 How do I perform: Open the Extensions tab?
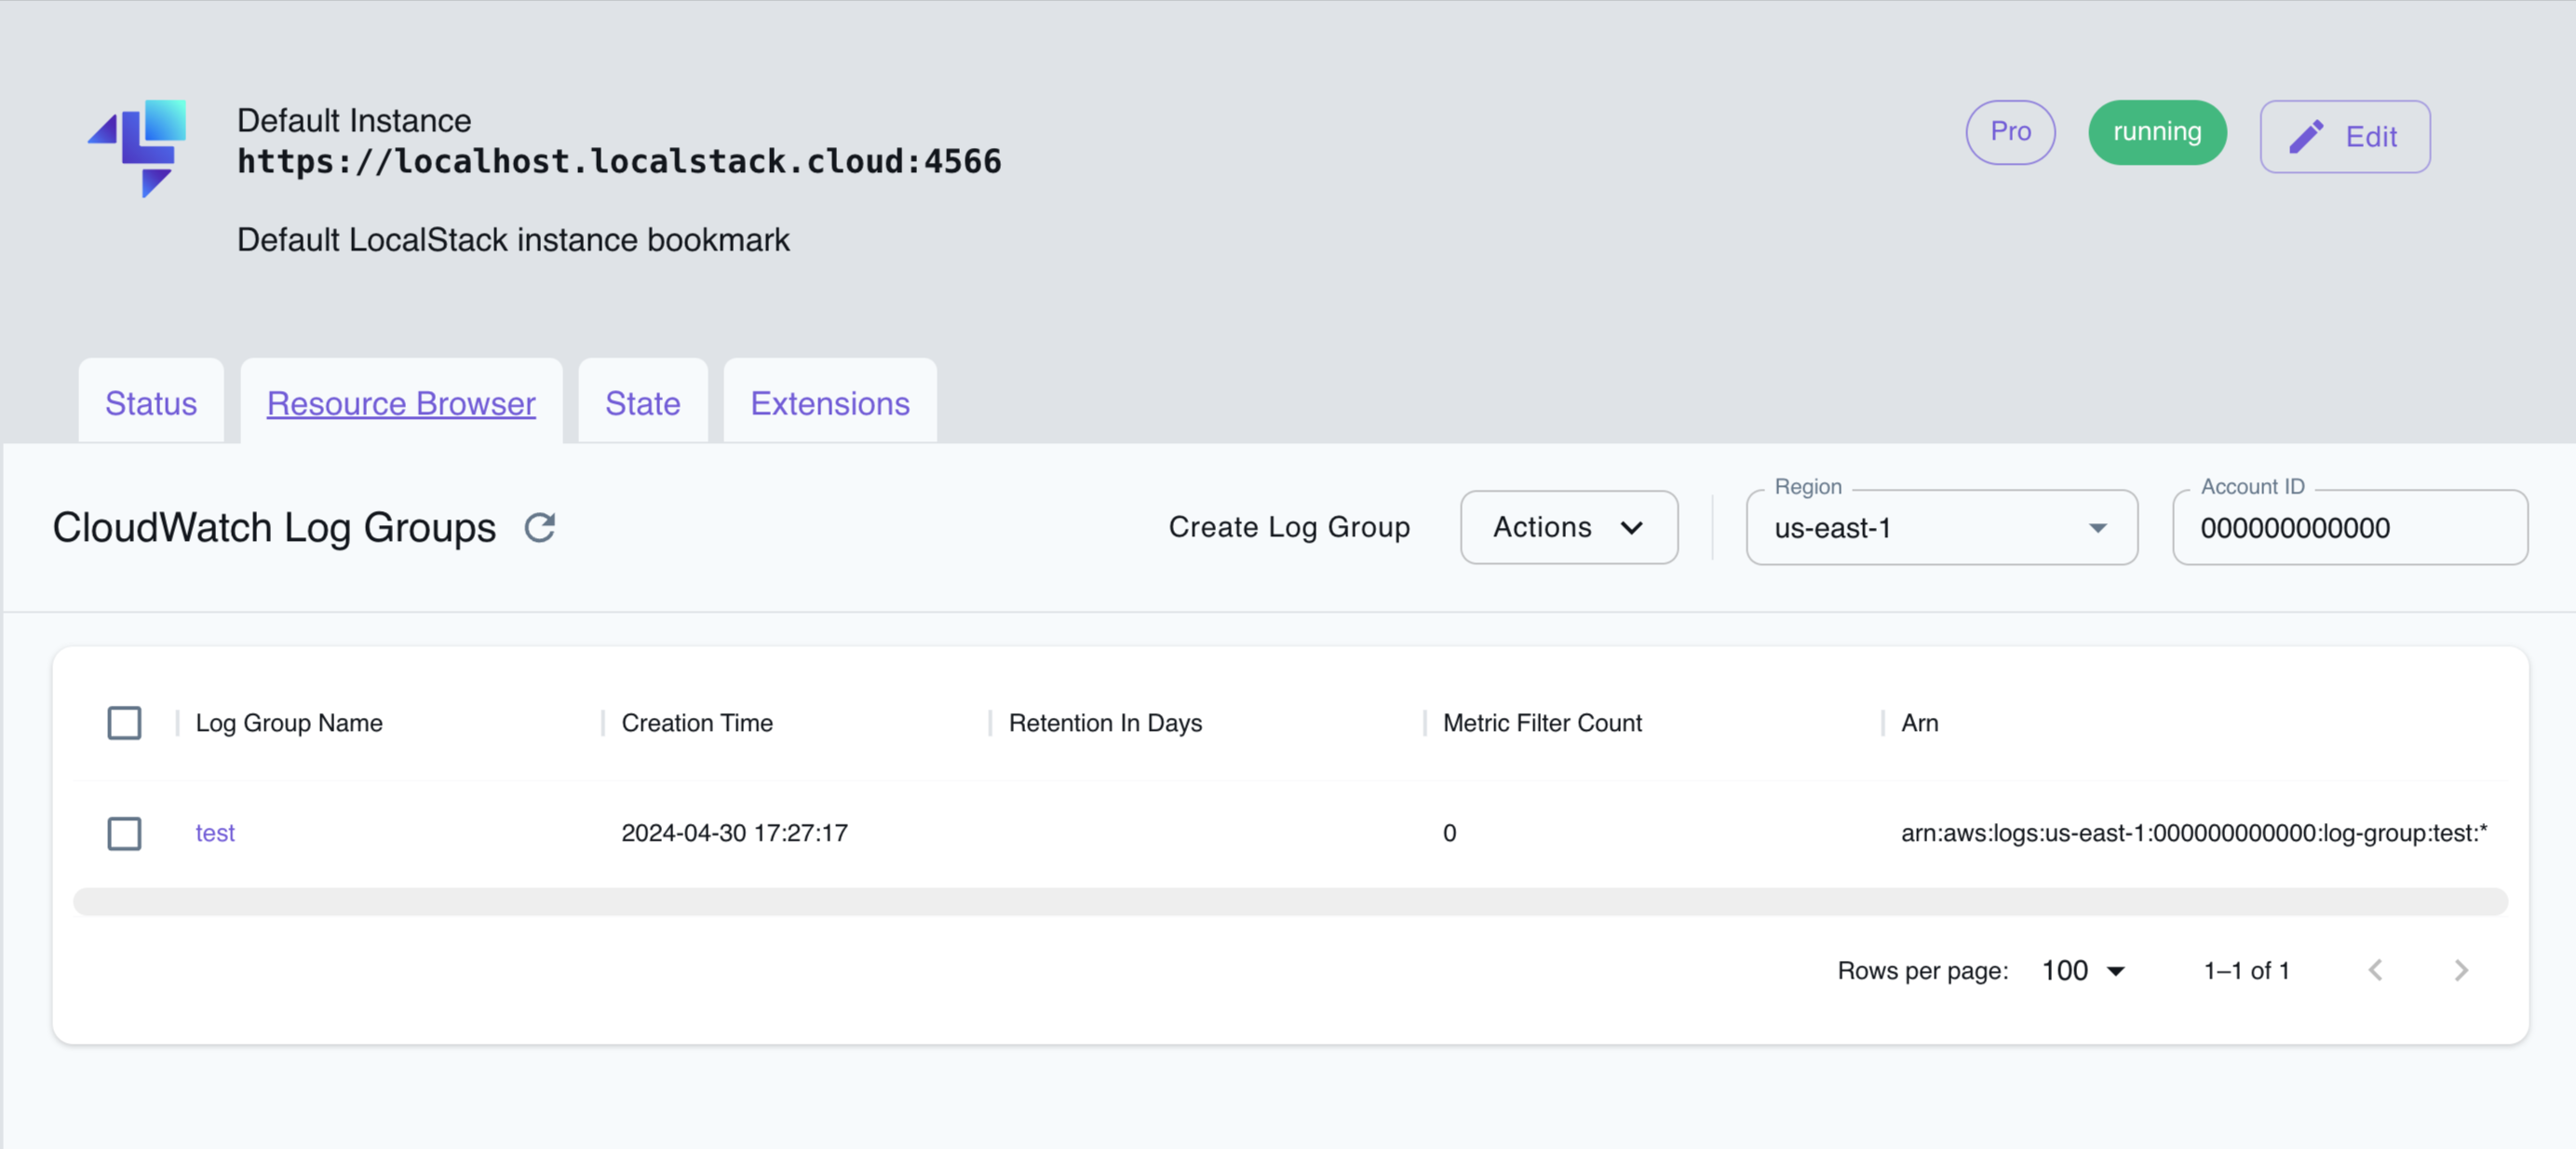point(829,403)
